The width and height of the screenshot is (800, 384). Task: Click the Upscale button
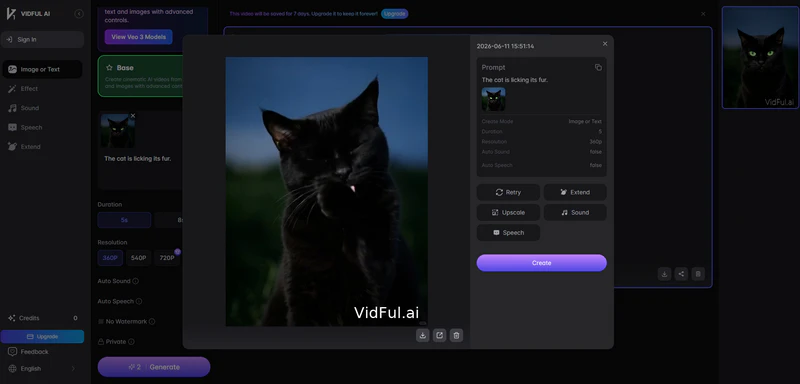(508, 213)
